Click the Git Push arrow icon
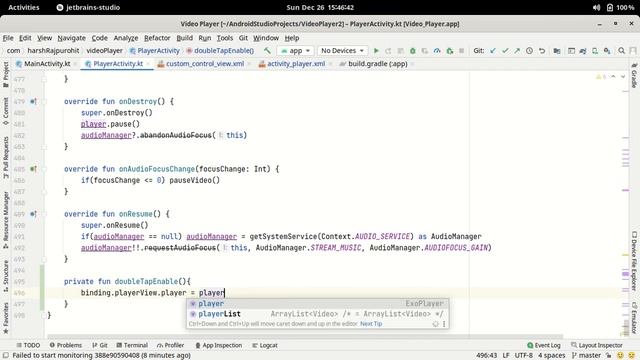 coord(517,51)
